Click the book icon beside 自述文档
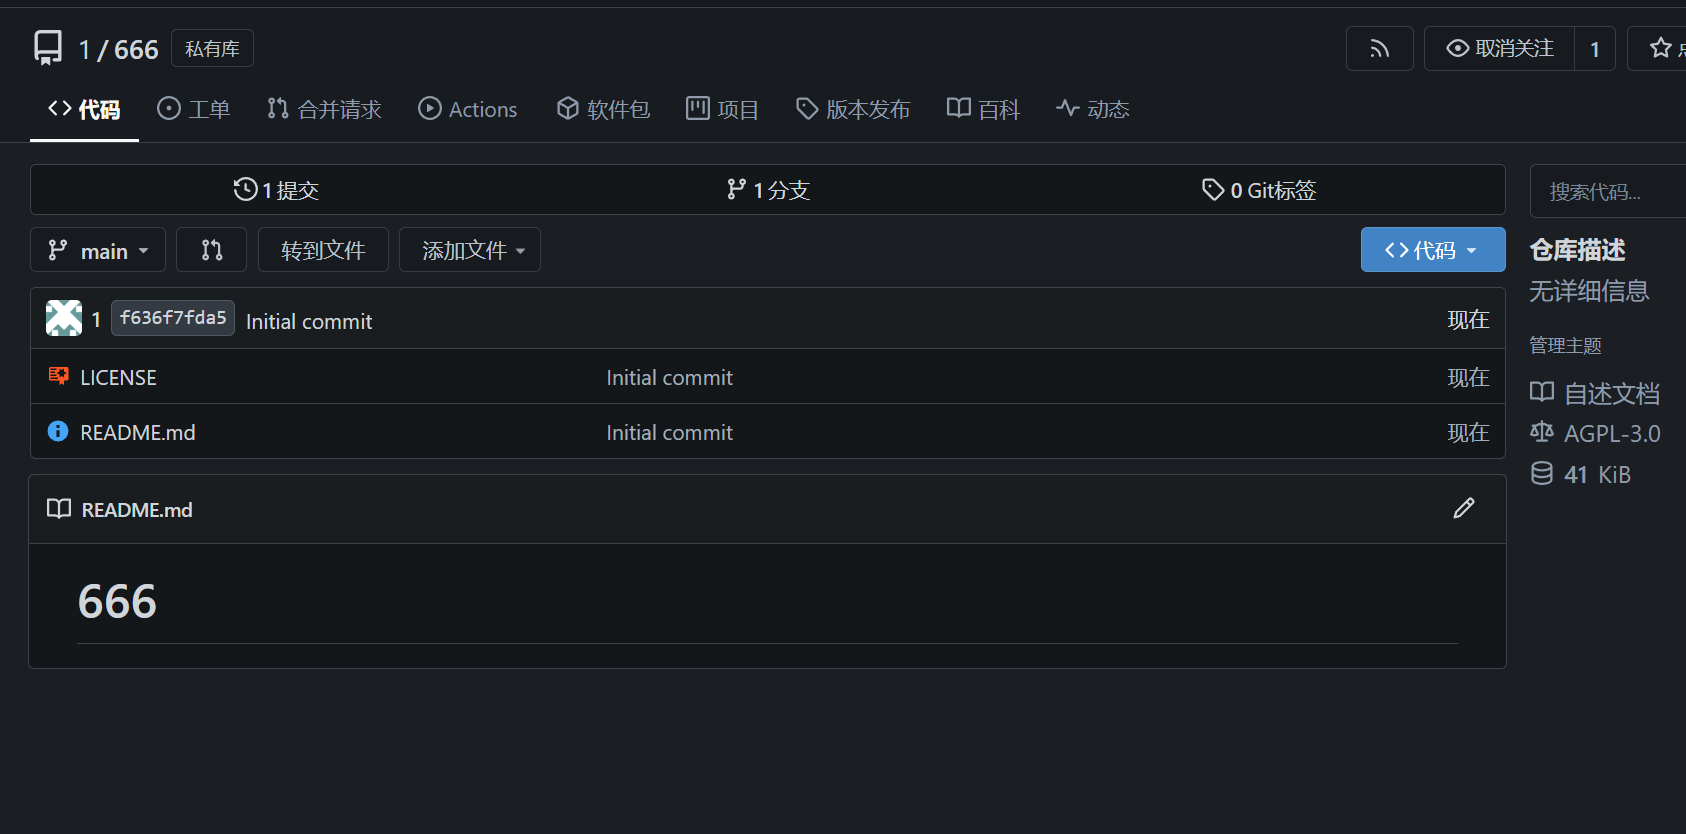The height and width of the screenshot is (834, 1686). pyautogui.click(x=1542, y=392)
